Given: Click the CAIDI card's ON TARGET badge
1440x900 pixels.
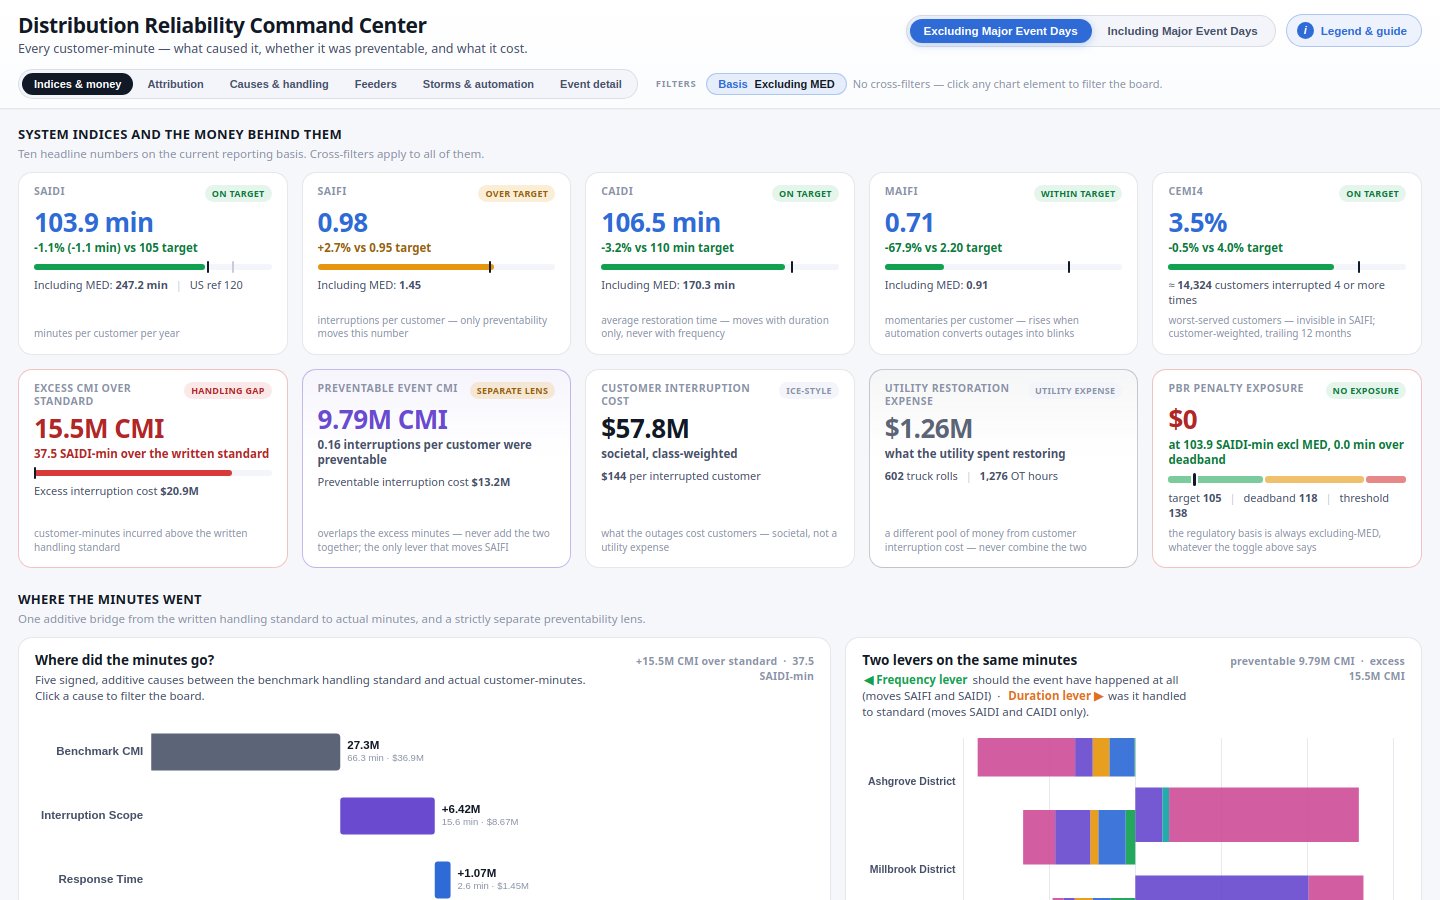Looking at the screenshot, I should tap(805, 193).
